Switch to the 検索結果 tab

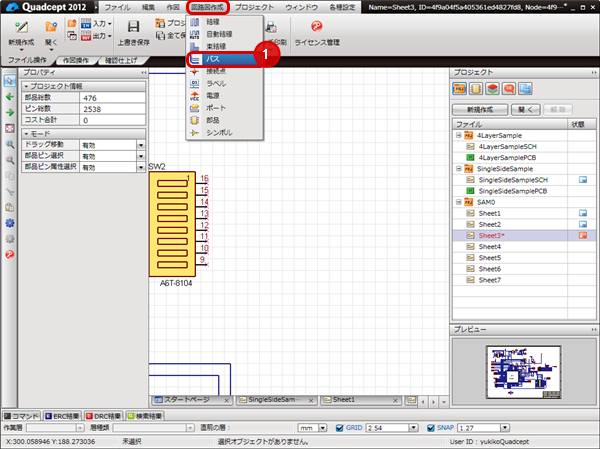145,416
